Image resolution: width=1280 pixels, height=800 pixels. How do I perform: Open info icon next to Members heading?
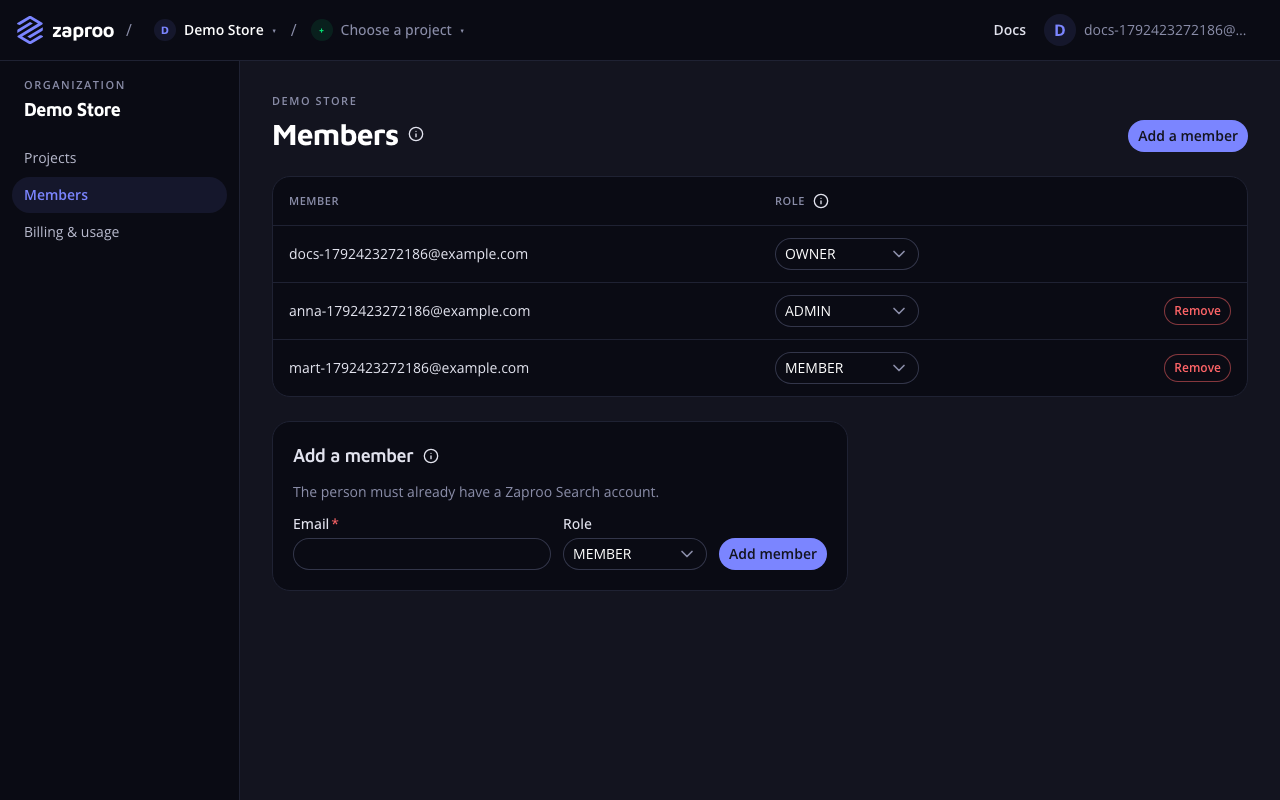point(416,134)
